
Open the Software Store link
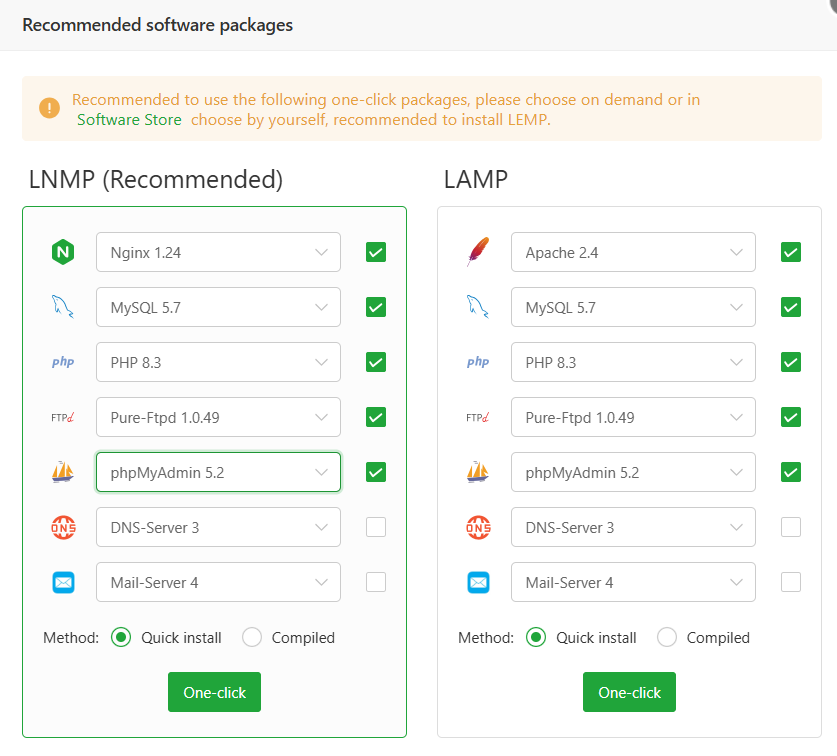tap(129, 120)
